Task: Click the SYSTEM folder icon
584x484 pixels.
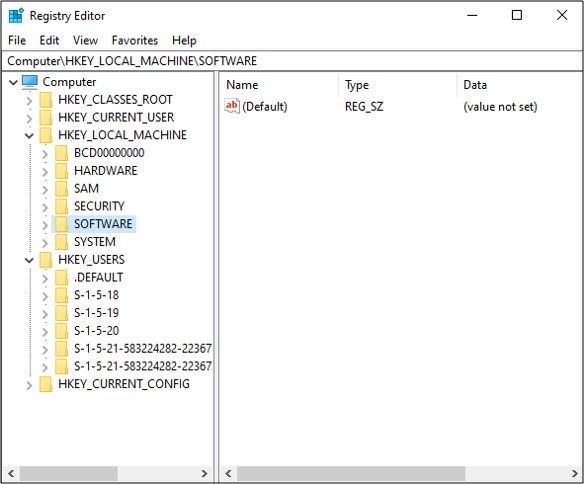Action: (x=61, y=242)
